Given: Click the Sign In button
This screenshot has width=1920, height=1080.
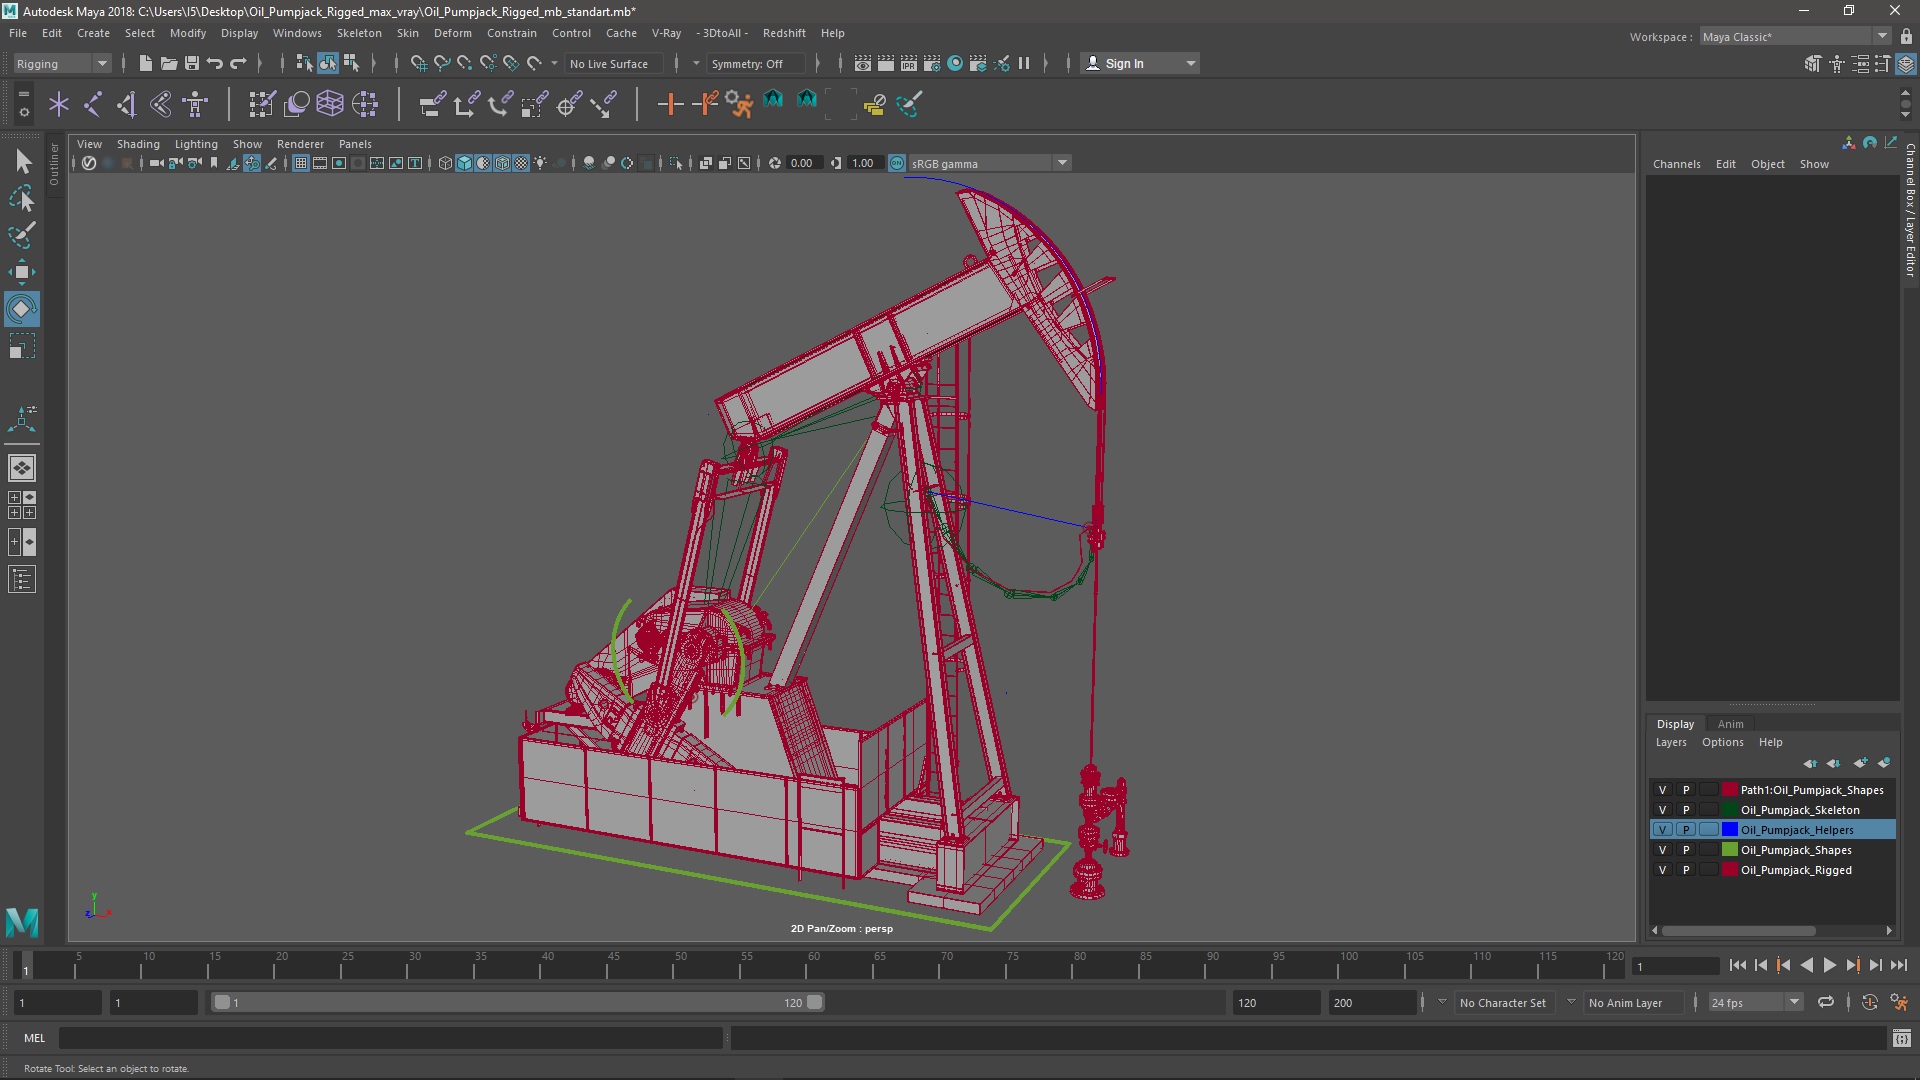Looking at the screenshot, I should (1124, 63).
